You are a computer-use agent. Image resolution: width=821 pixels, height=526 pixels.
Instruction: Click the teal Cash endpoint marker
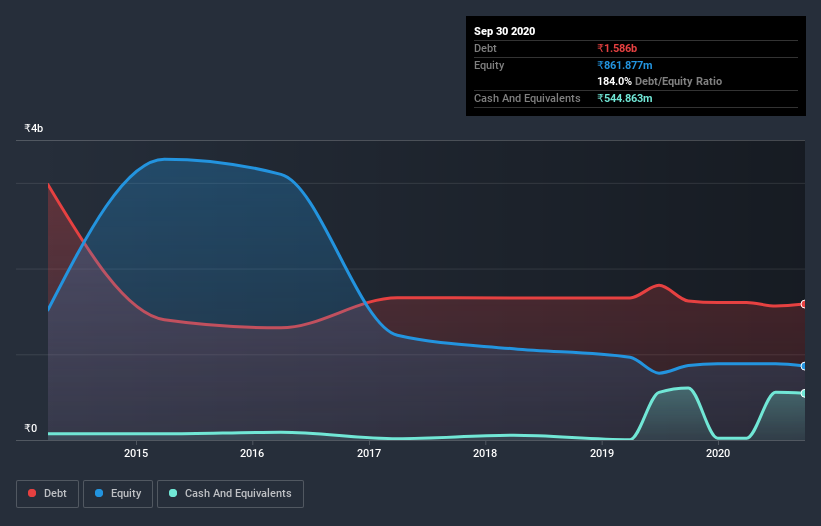(x=804, y=393)
